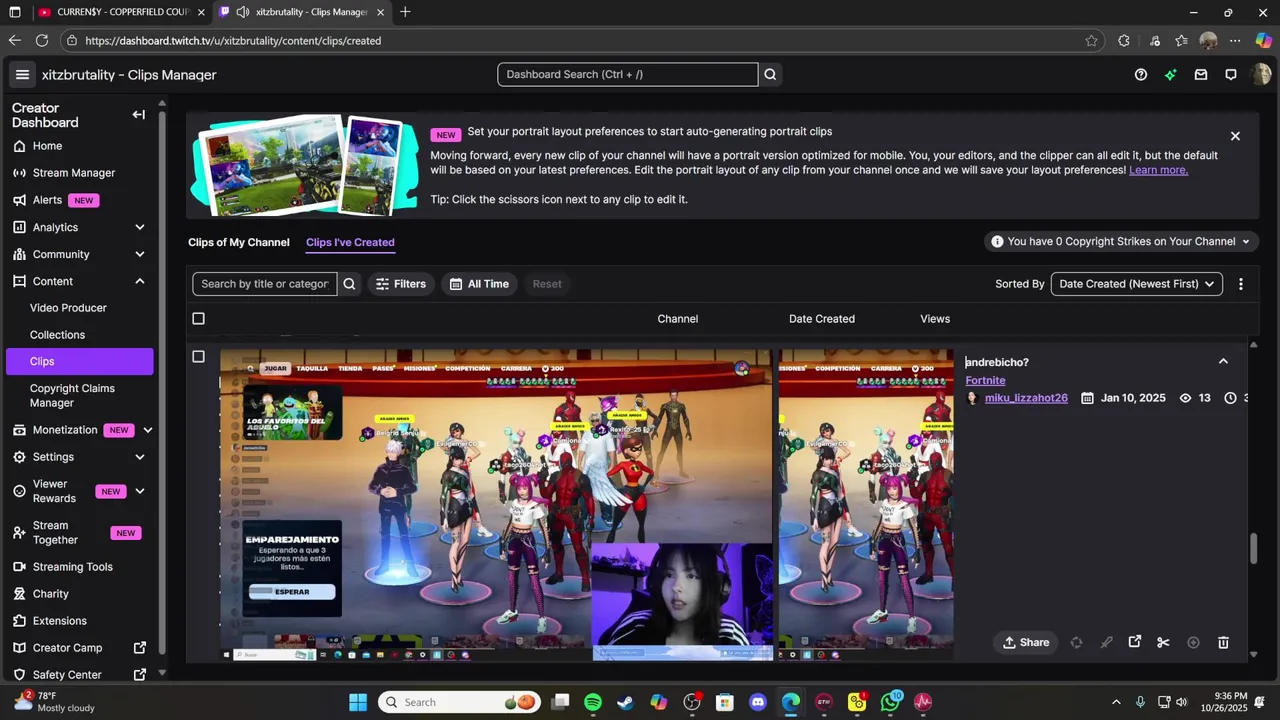This screenshot has width=1280, height=720.
Task: Open the user avatar menu
Action: [1261, 75]
